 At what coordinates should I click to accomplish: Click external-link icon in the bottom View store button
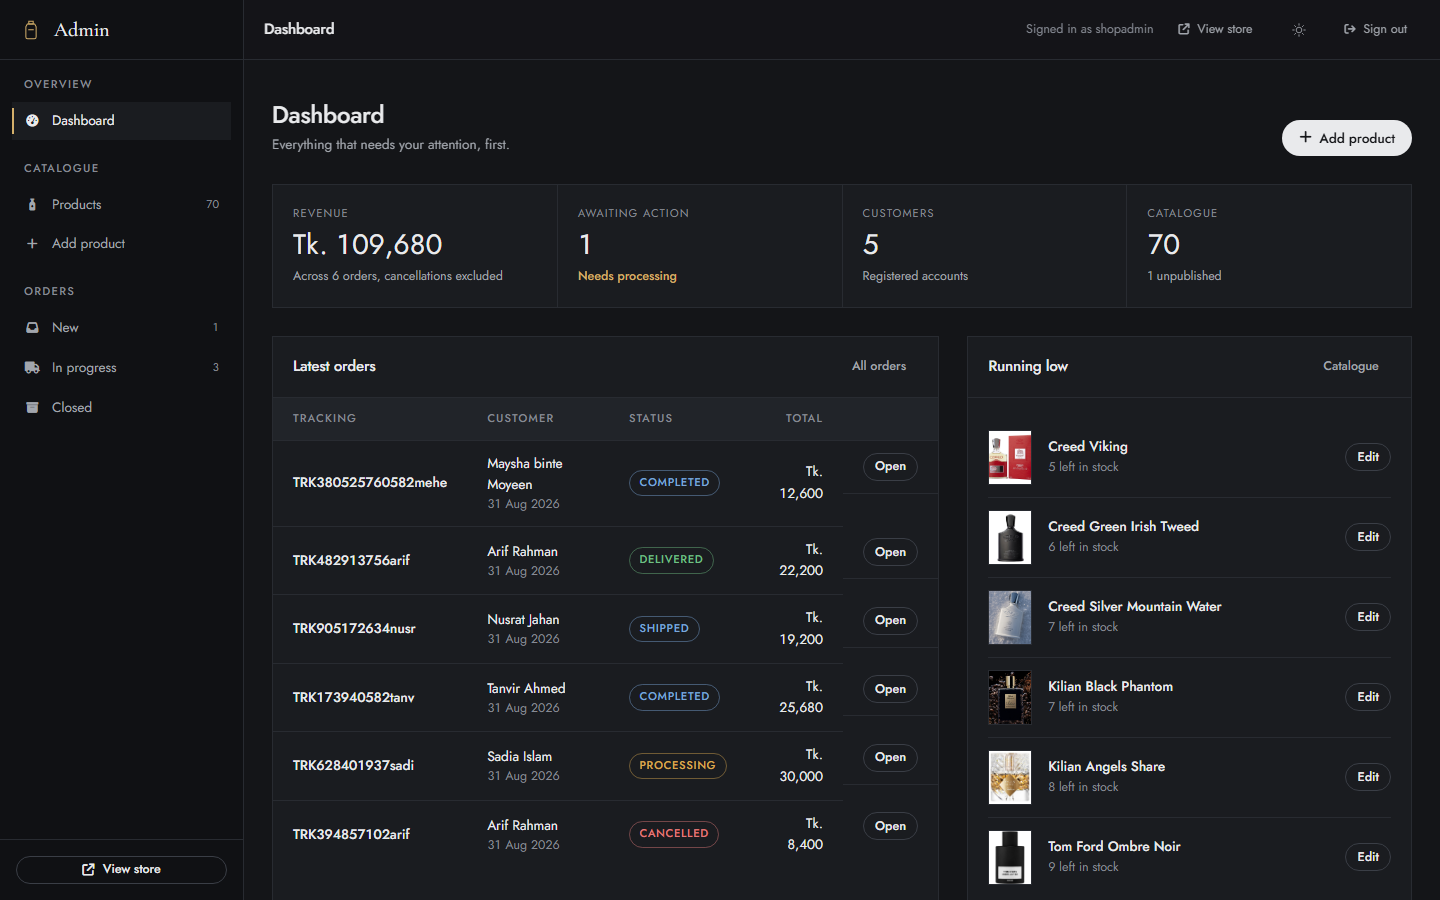tap(88, 869)
